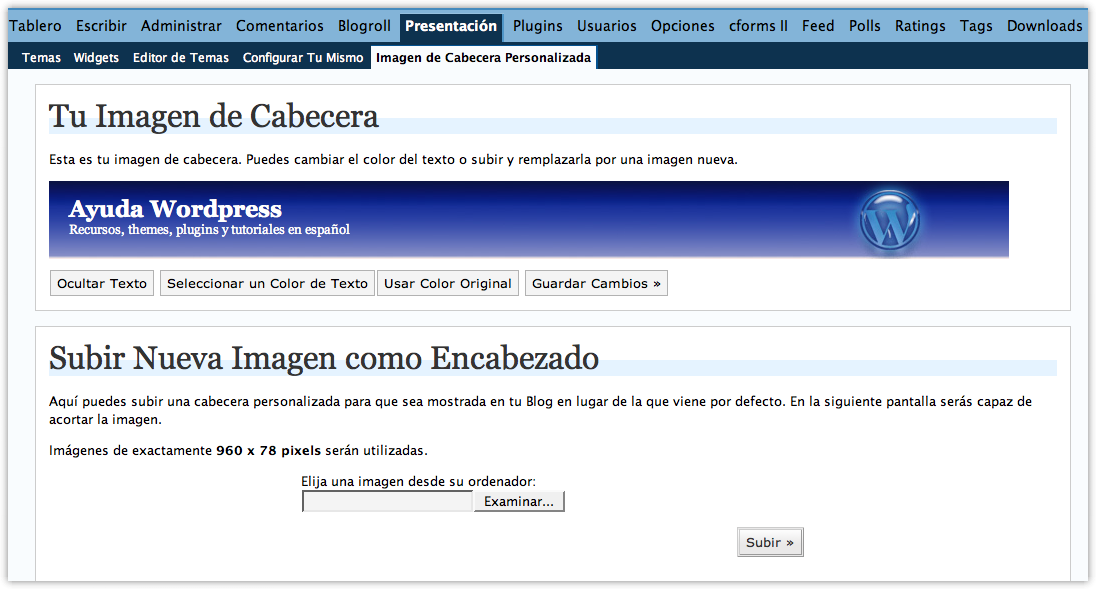1096x589 pixels.
Task: Go to the Escribir section
Action: 101,26
